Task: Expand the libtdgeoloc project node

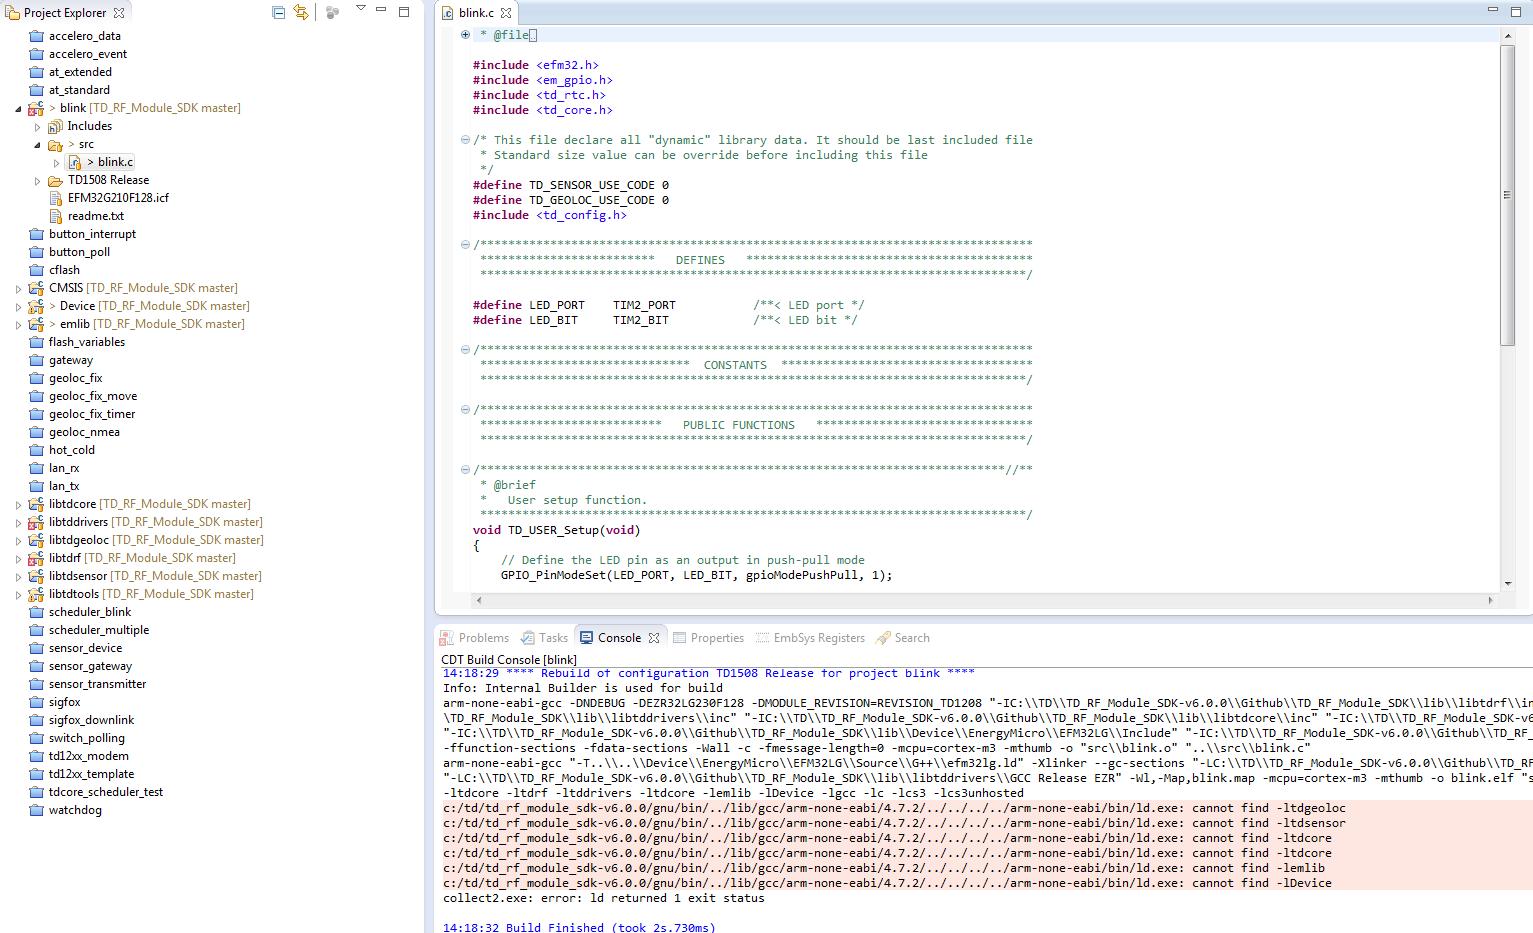Action: (x=18, y=541)
